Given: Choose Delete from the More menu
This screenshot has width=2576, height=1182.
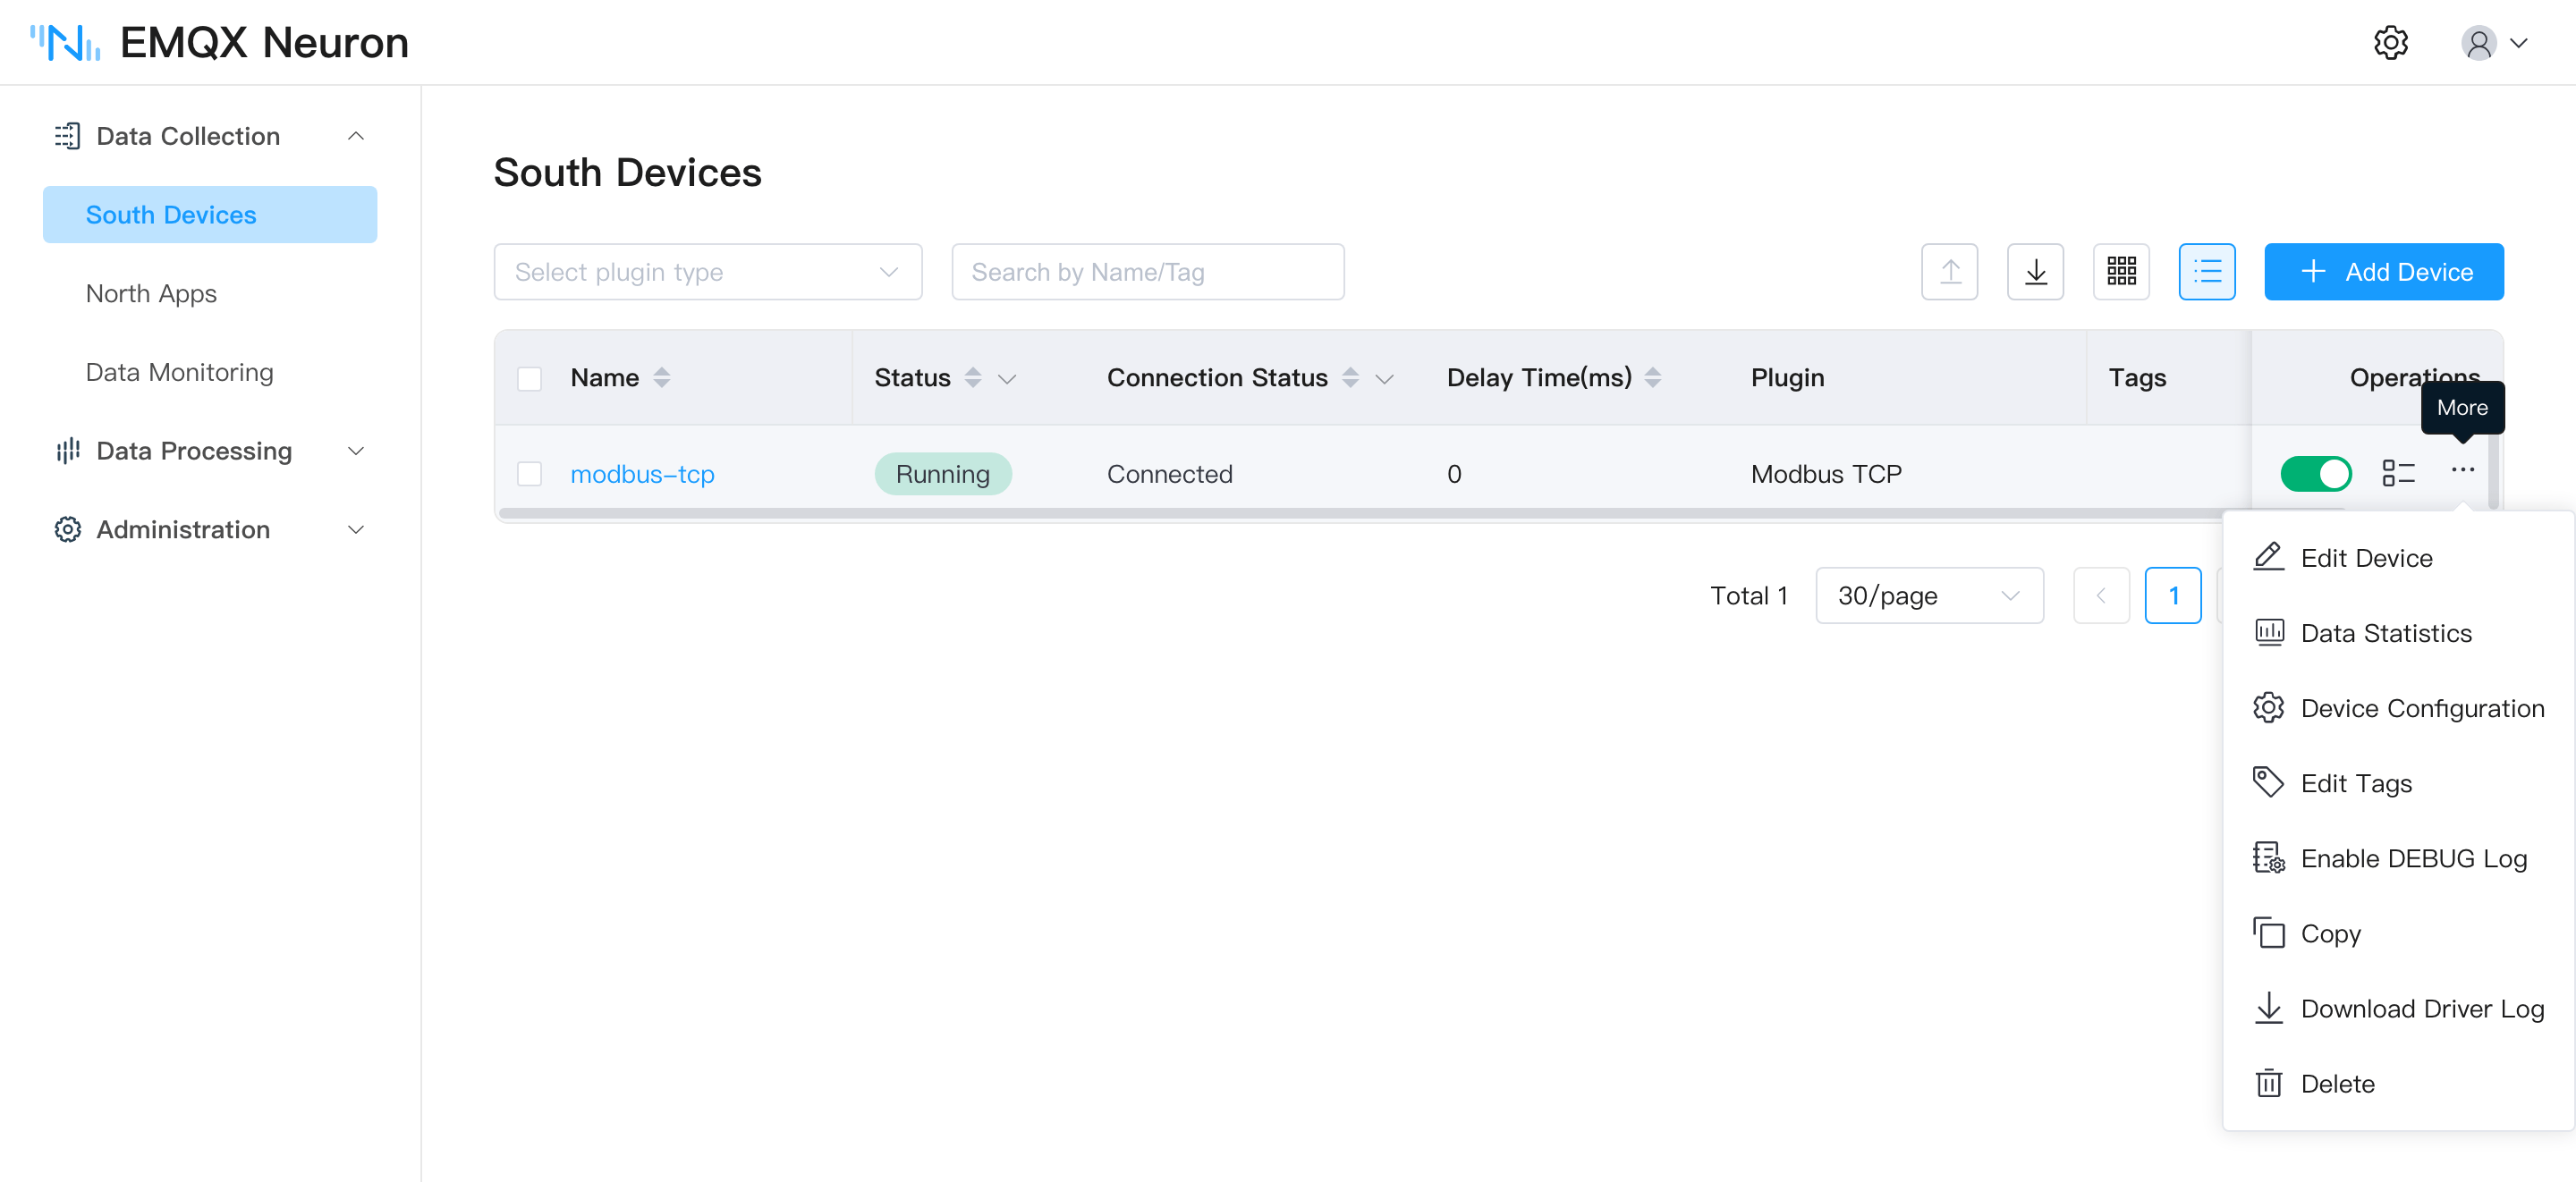Looking at the screenshot, I should tap(2398, 1082).
